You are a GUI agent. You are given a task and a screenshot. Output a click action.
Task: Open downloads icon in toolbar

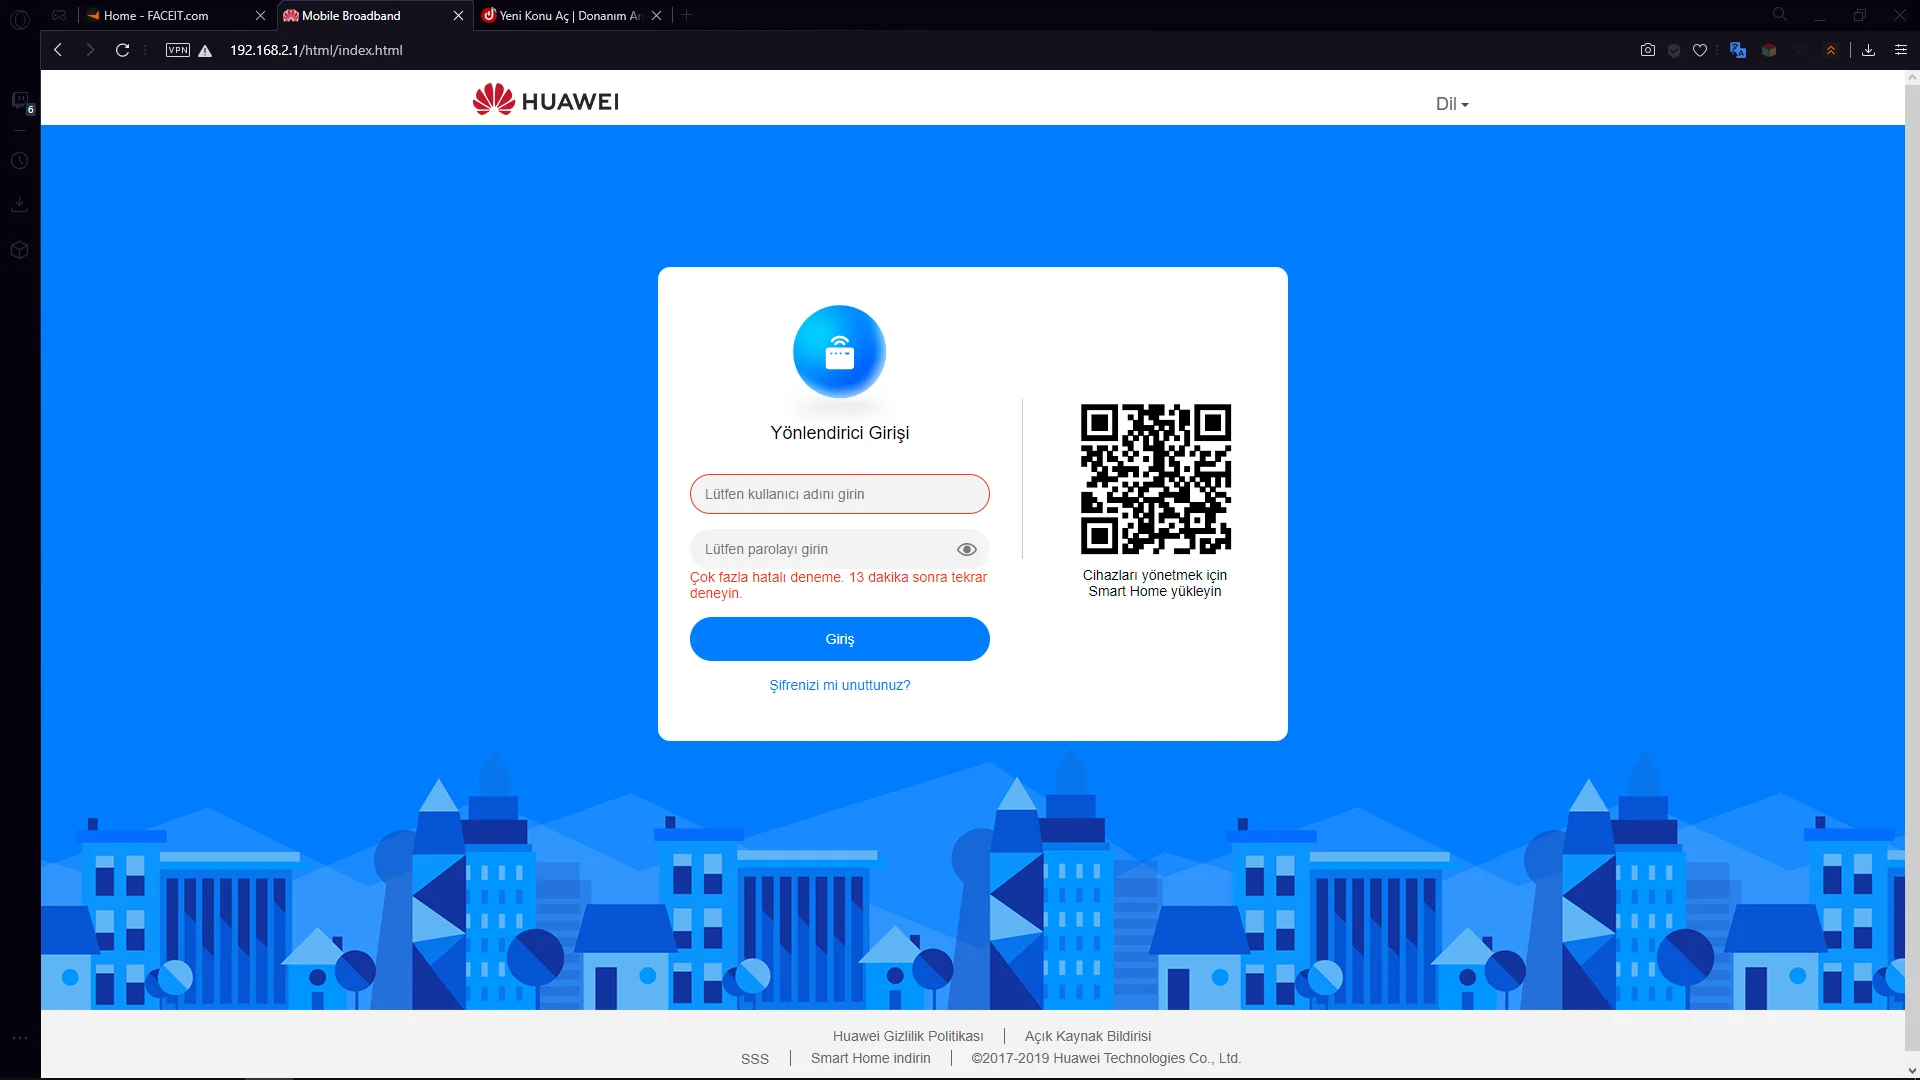tap(1868, 50)
